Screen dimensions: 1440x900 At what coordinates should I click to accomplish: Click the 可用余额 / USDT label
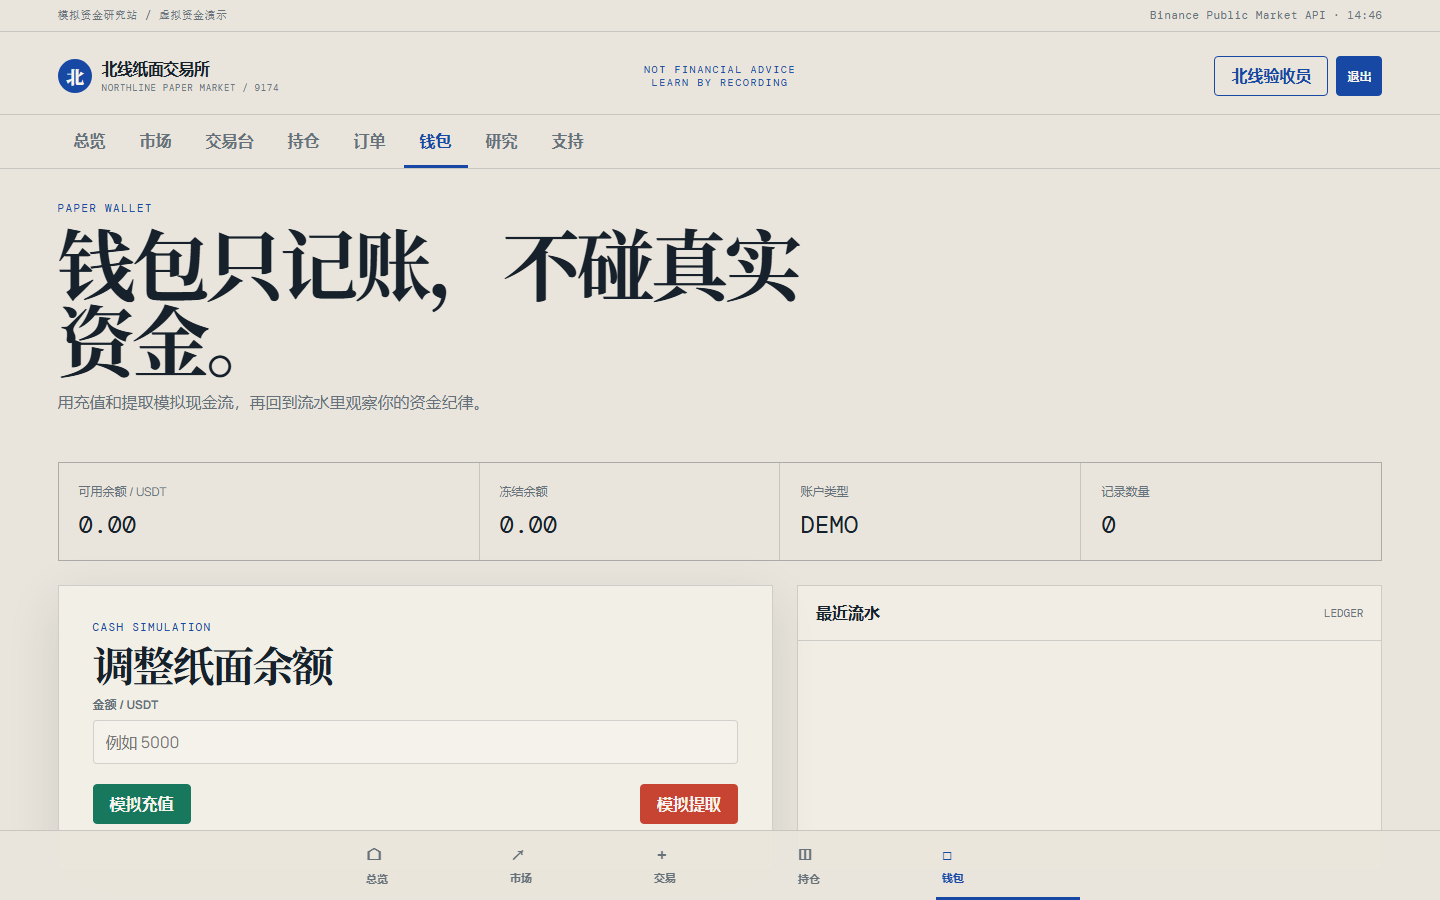(x=122, y=491)
